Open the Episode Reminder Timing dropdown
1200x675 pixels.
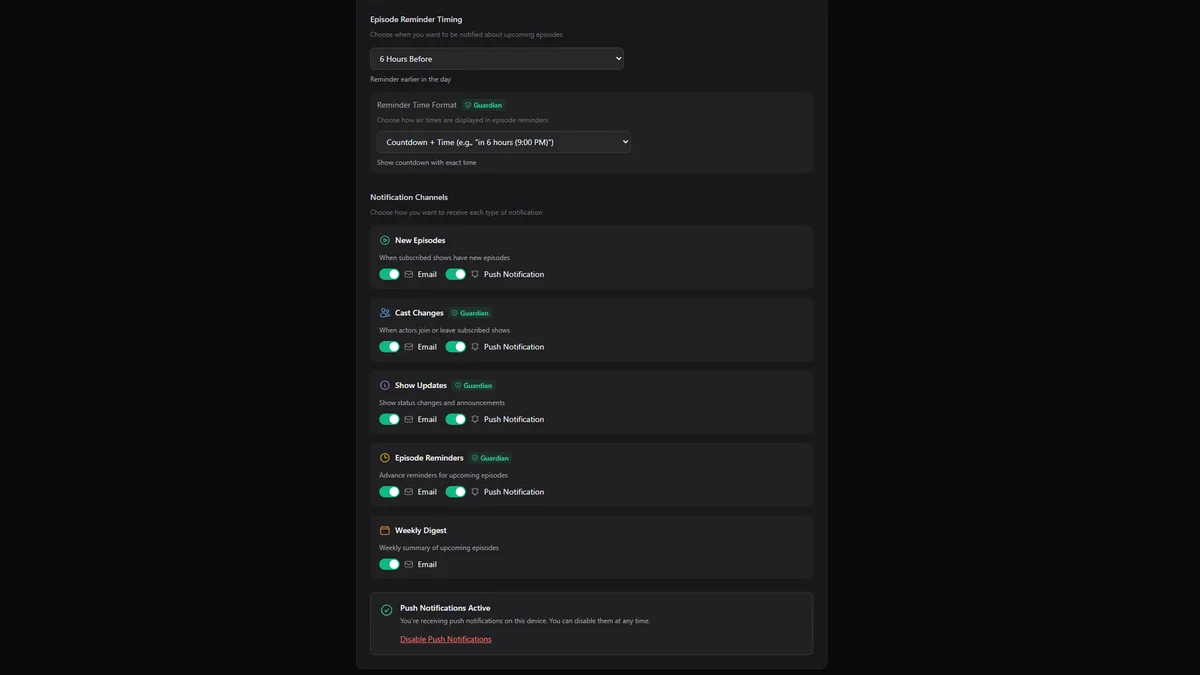click(496, 58)
